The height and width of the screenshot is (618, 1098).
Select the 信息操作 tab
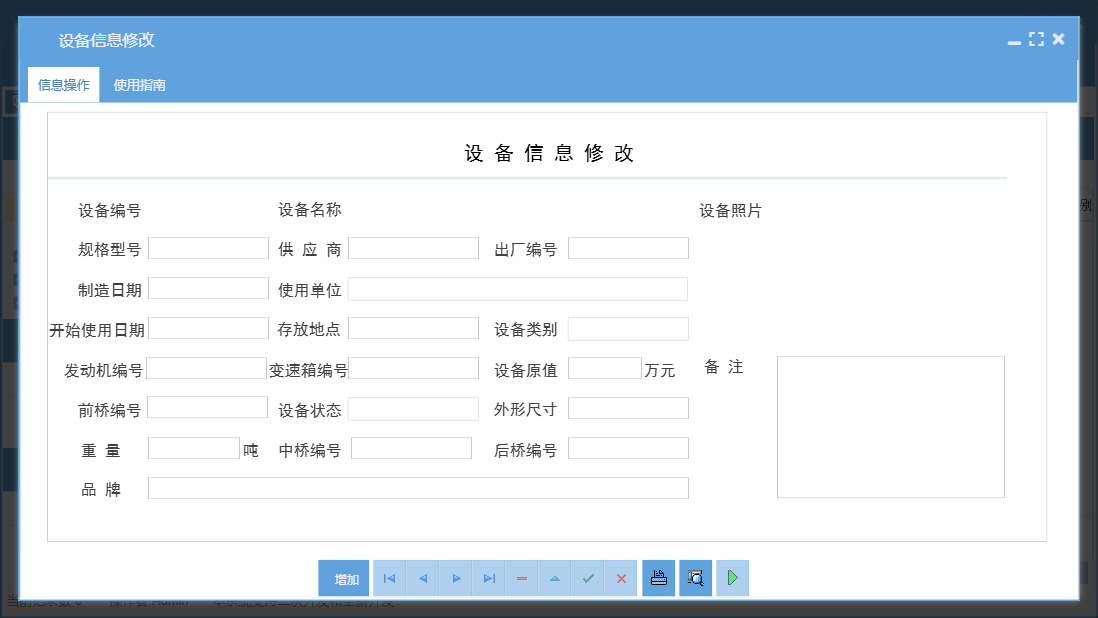tap(62, 84)
